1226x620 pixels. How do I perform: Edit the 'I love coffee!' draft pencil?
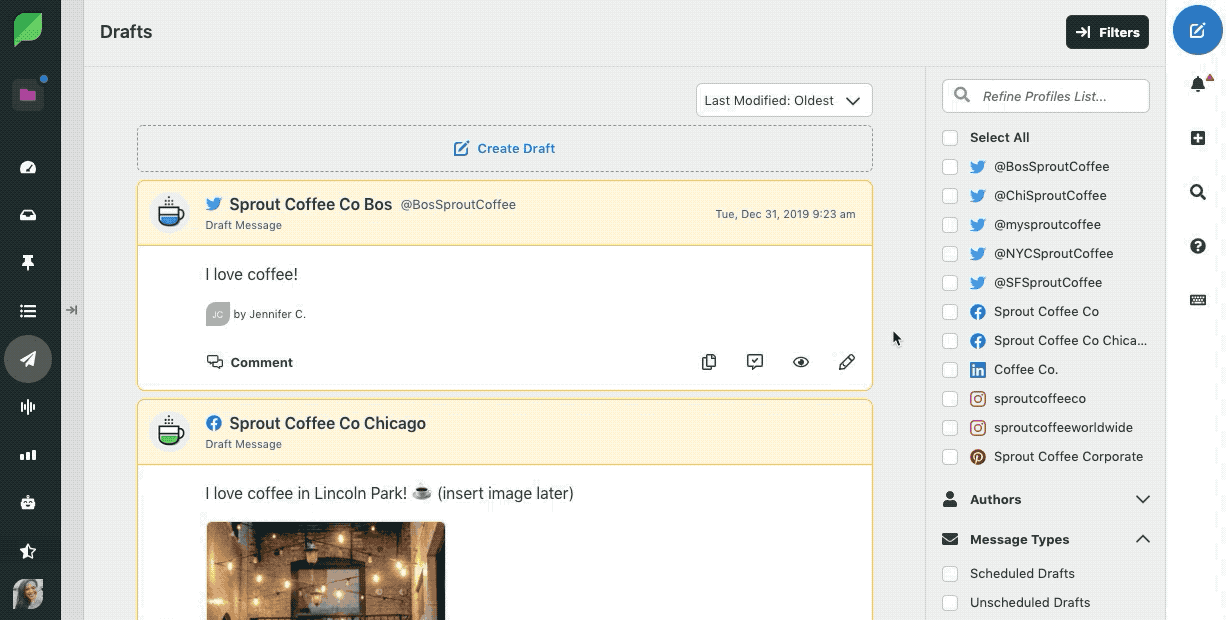click(x=847, y=362)
